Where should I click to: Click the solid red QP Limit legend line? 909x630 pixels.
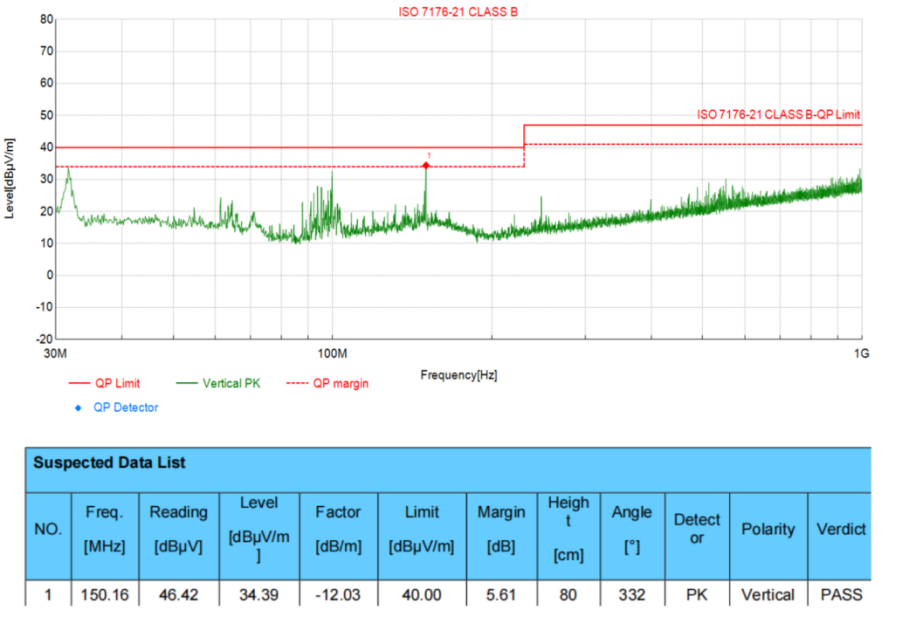(78, 384)
